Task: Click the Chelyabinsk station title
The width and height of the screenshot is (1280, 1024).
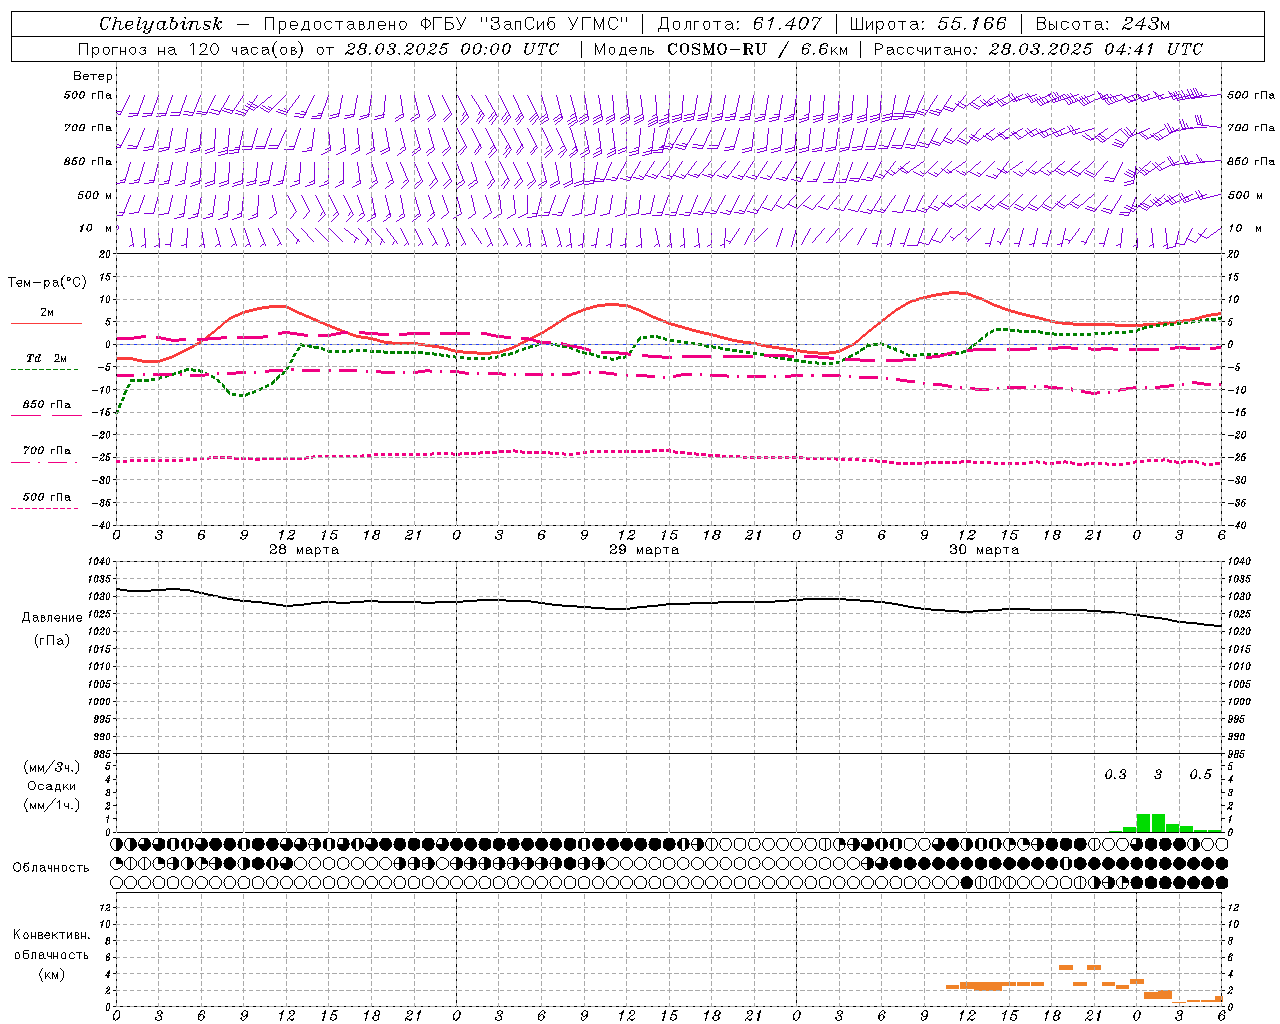Action: 160,24
